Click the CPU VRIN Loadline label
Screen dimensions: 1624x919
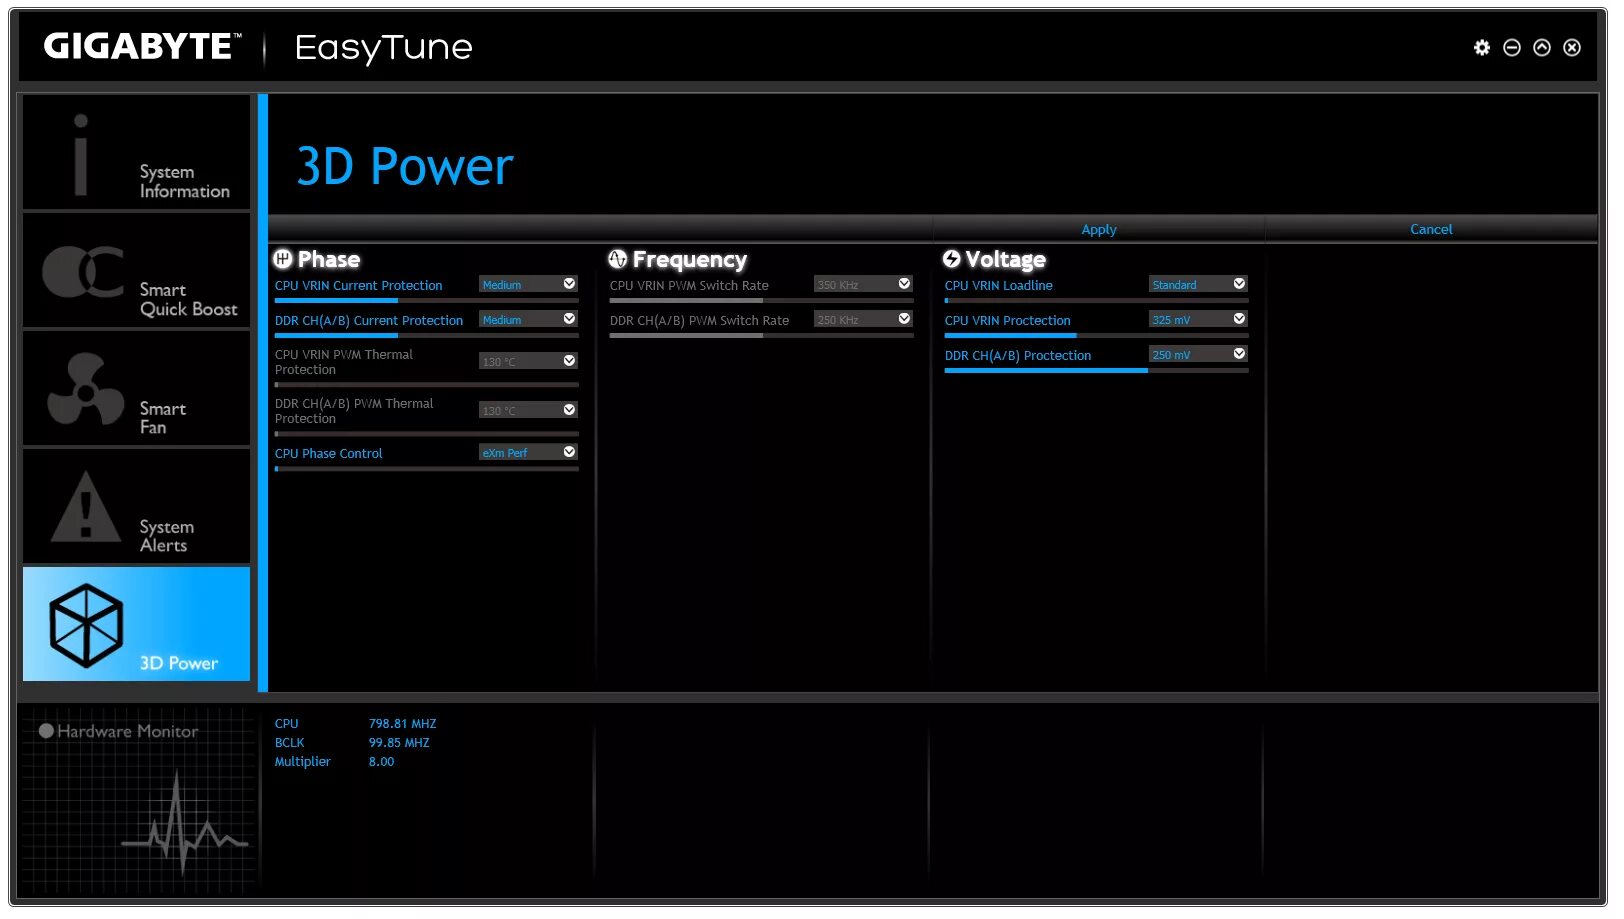click(998, 285)
